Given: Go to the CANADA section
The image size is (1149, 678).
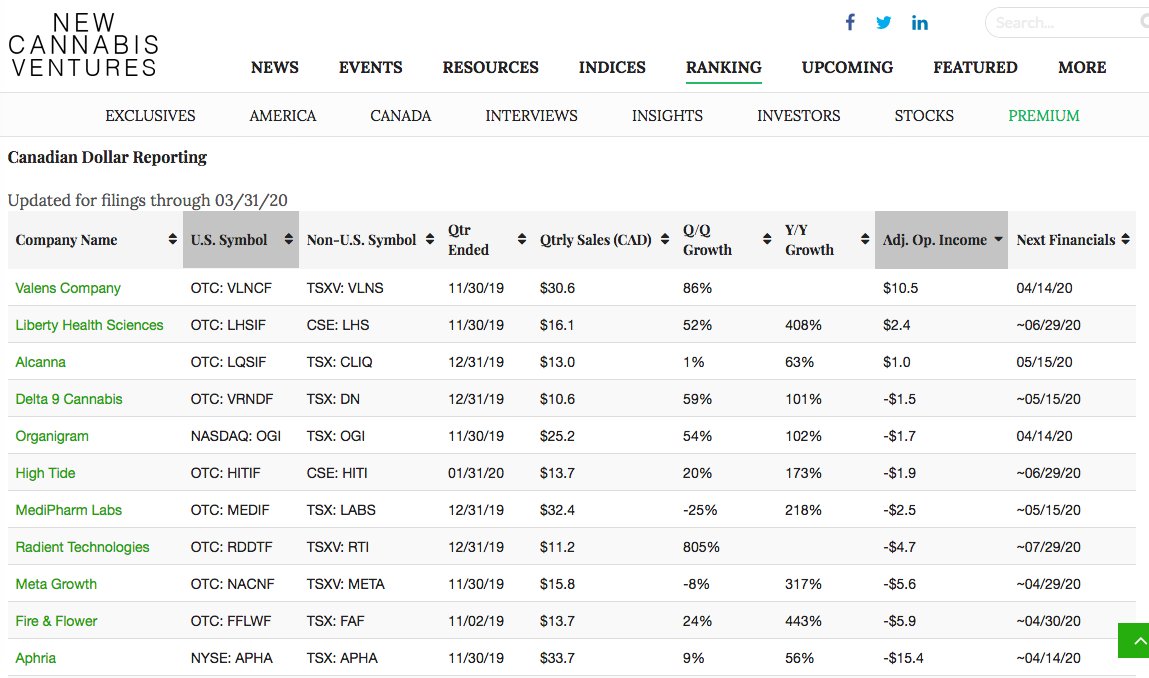Looking at the screenshot, I should tap(401, 116).
